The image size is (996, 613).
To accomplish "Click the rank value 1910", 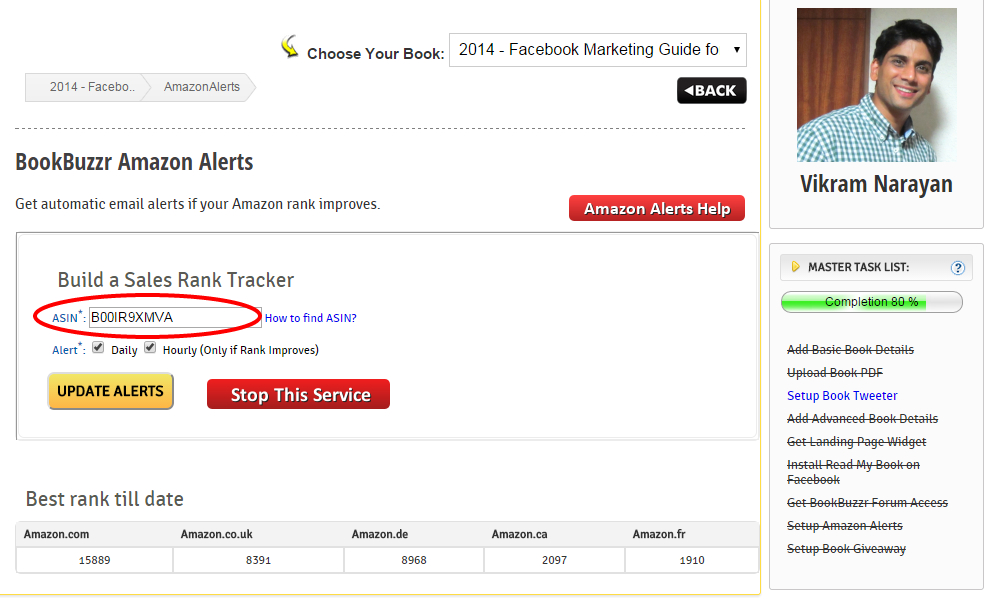I will [692, 560].
